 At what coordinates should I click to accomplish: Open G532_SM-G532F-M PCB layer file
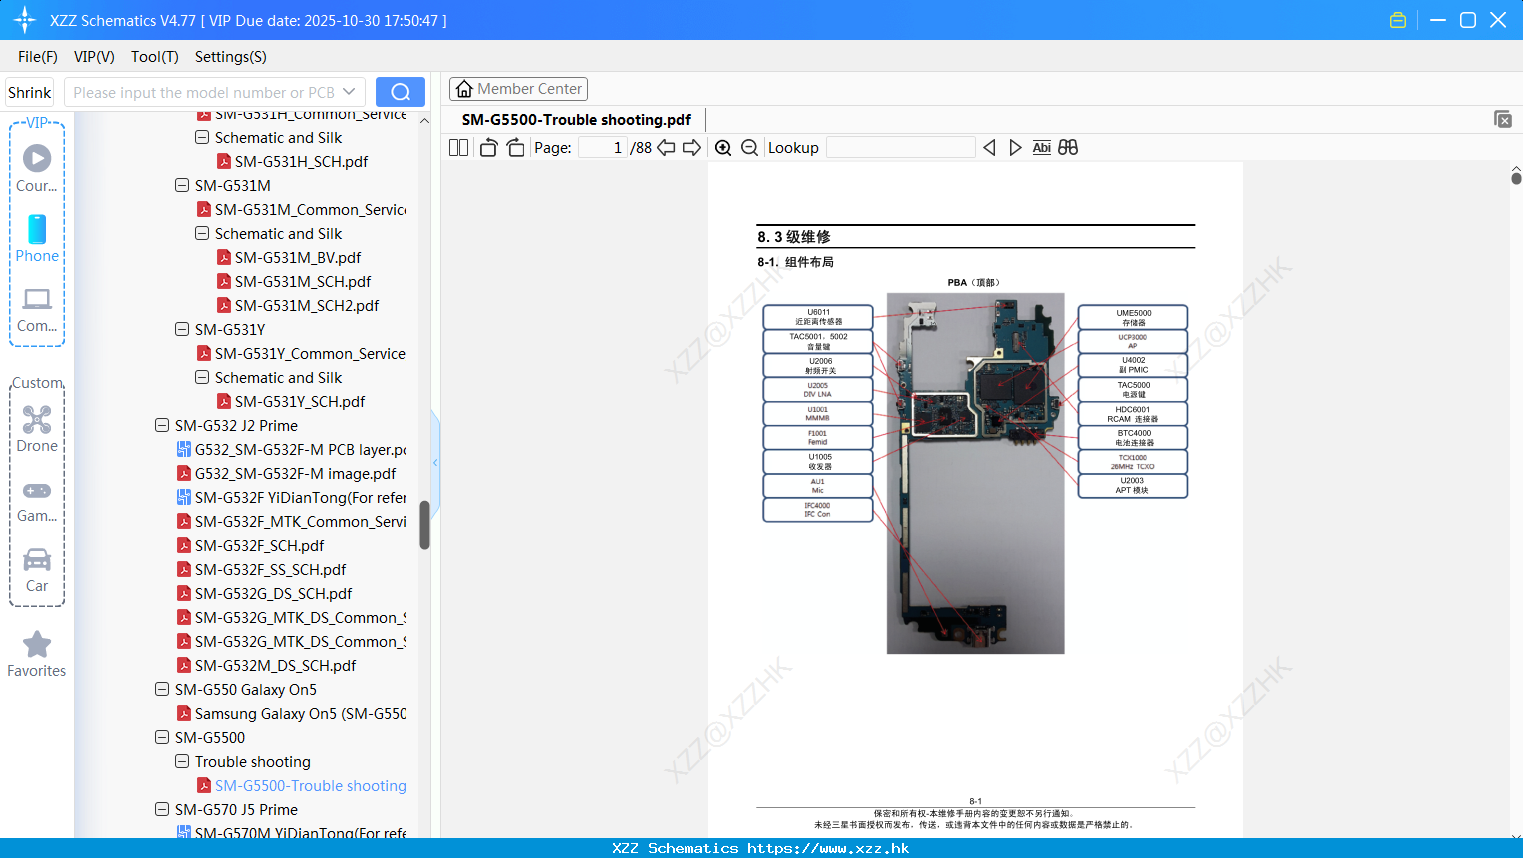click(x=300, y=449)
